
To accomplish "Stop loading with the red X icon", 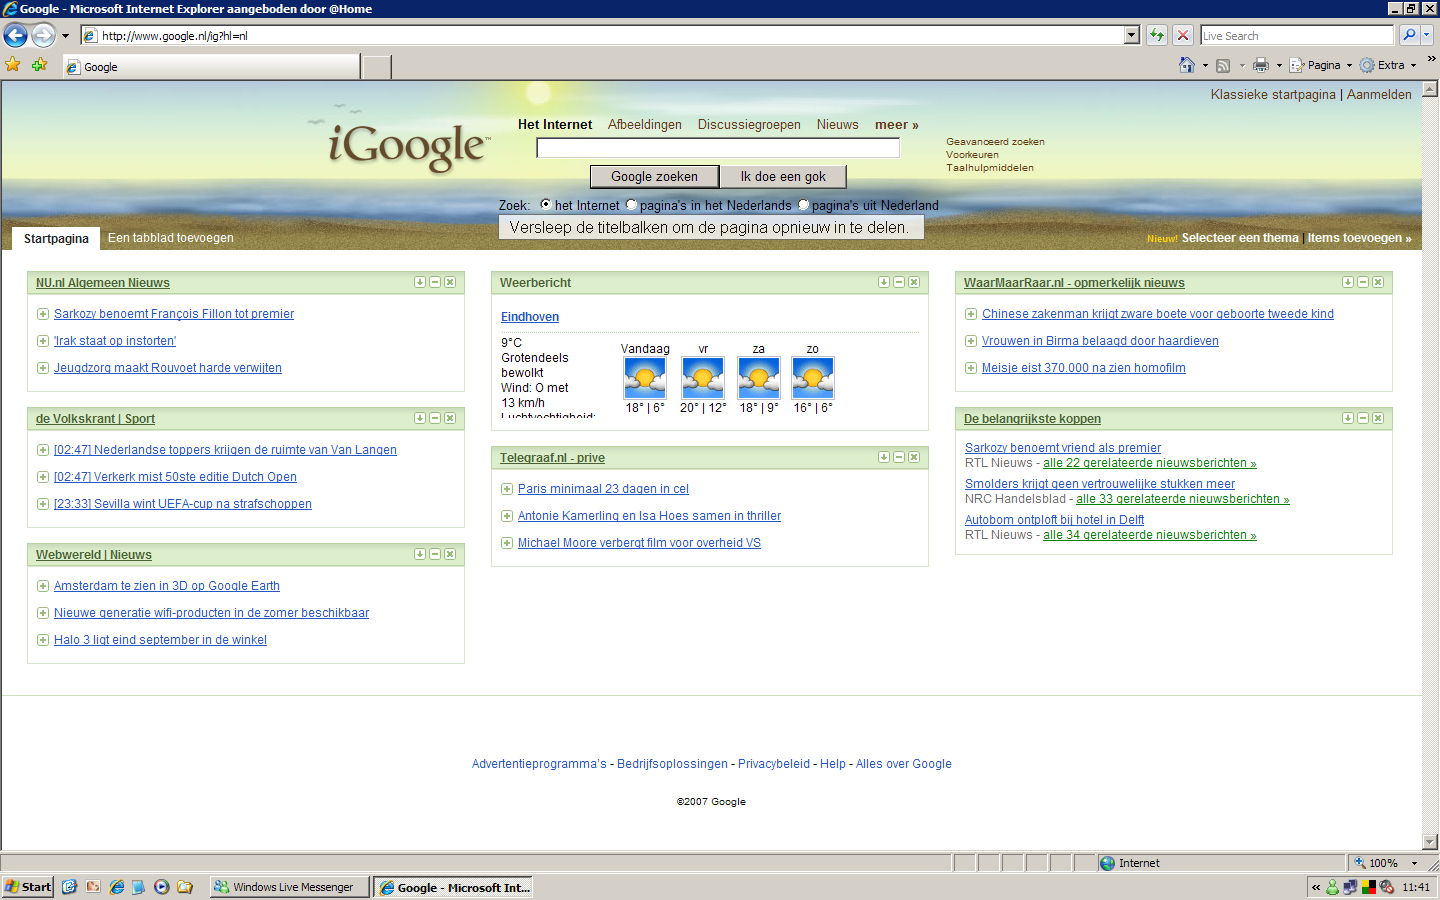I will pyautogui.click(x=1183, y=35).
